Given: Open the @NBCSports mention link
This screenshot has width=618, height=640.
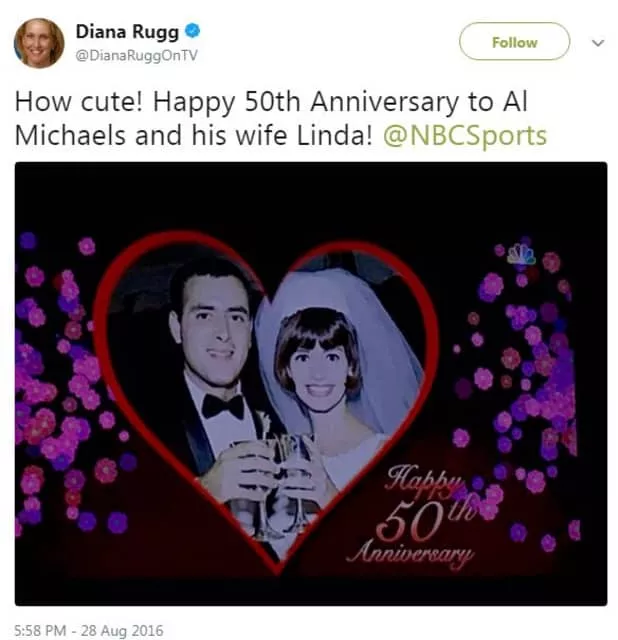Looking at the screenshot, I should coord(465,136).
